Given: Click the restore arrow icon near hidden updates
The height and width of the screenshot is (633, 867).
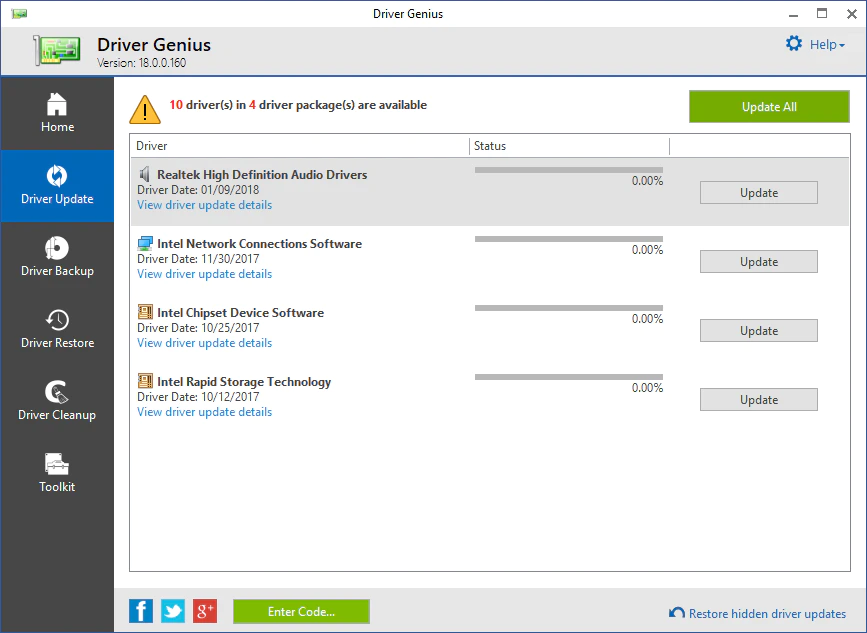Looking at the screenshot, I should coord(677,613).
